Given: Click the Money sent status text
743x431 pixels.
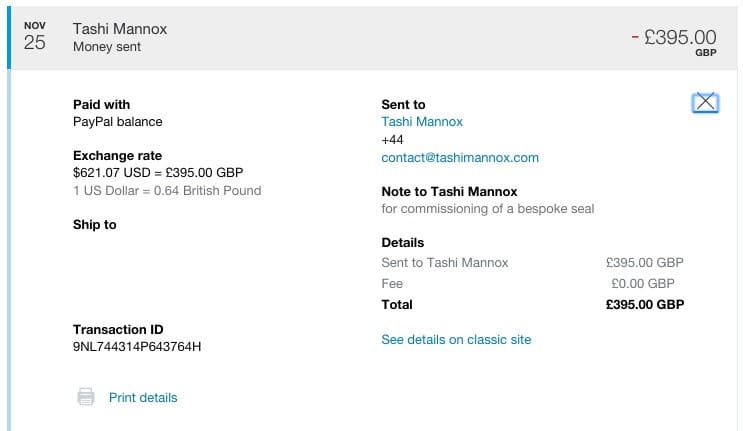Looking at the screenshot, I should pos(107,47).
